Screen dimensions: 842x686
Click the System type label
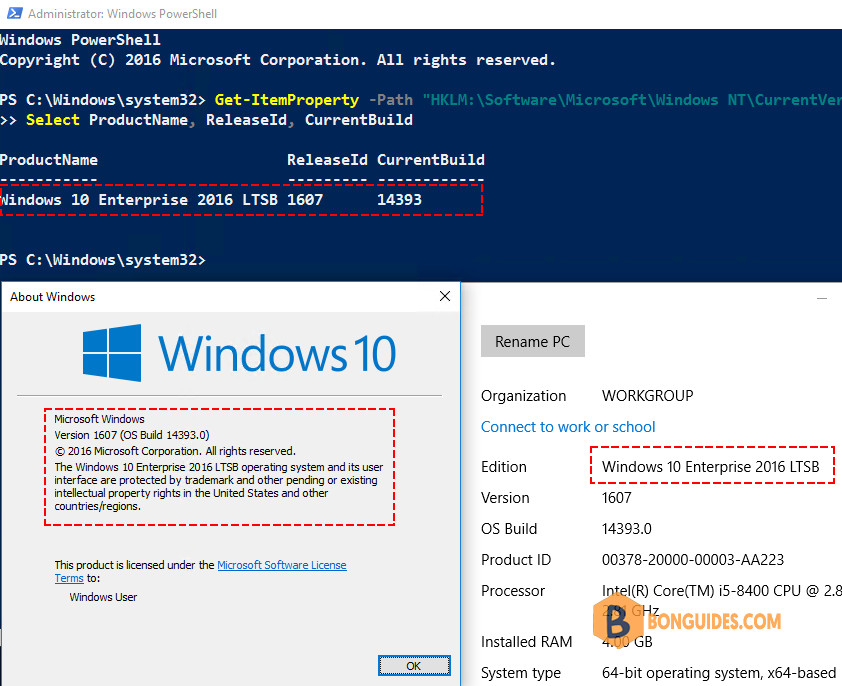(521, 673)
